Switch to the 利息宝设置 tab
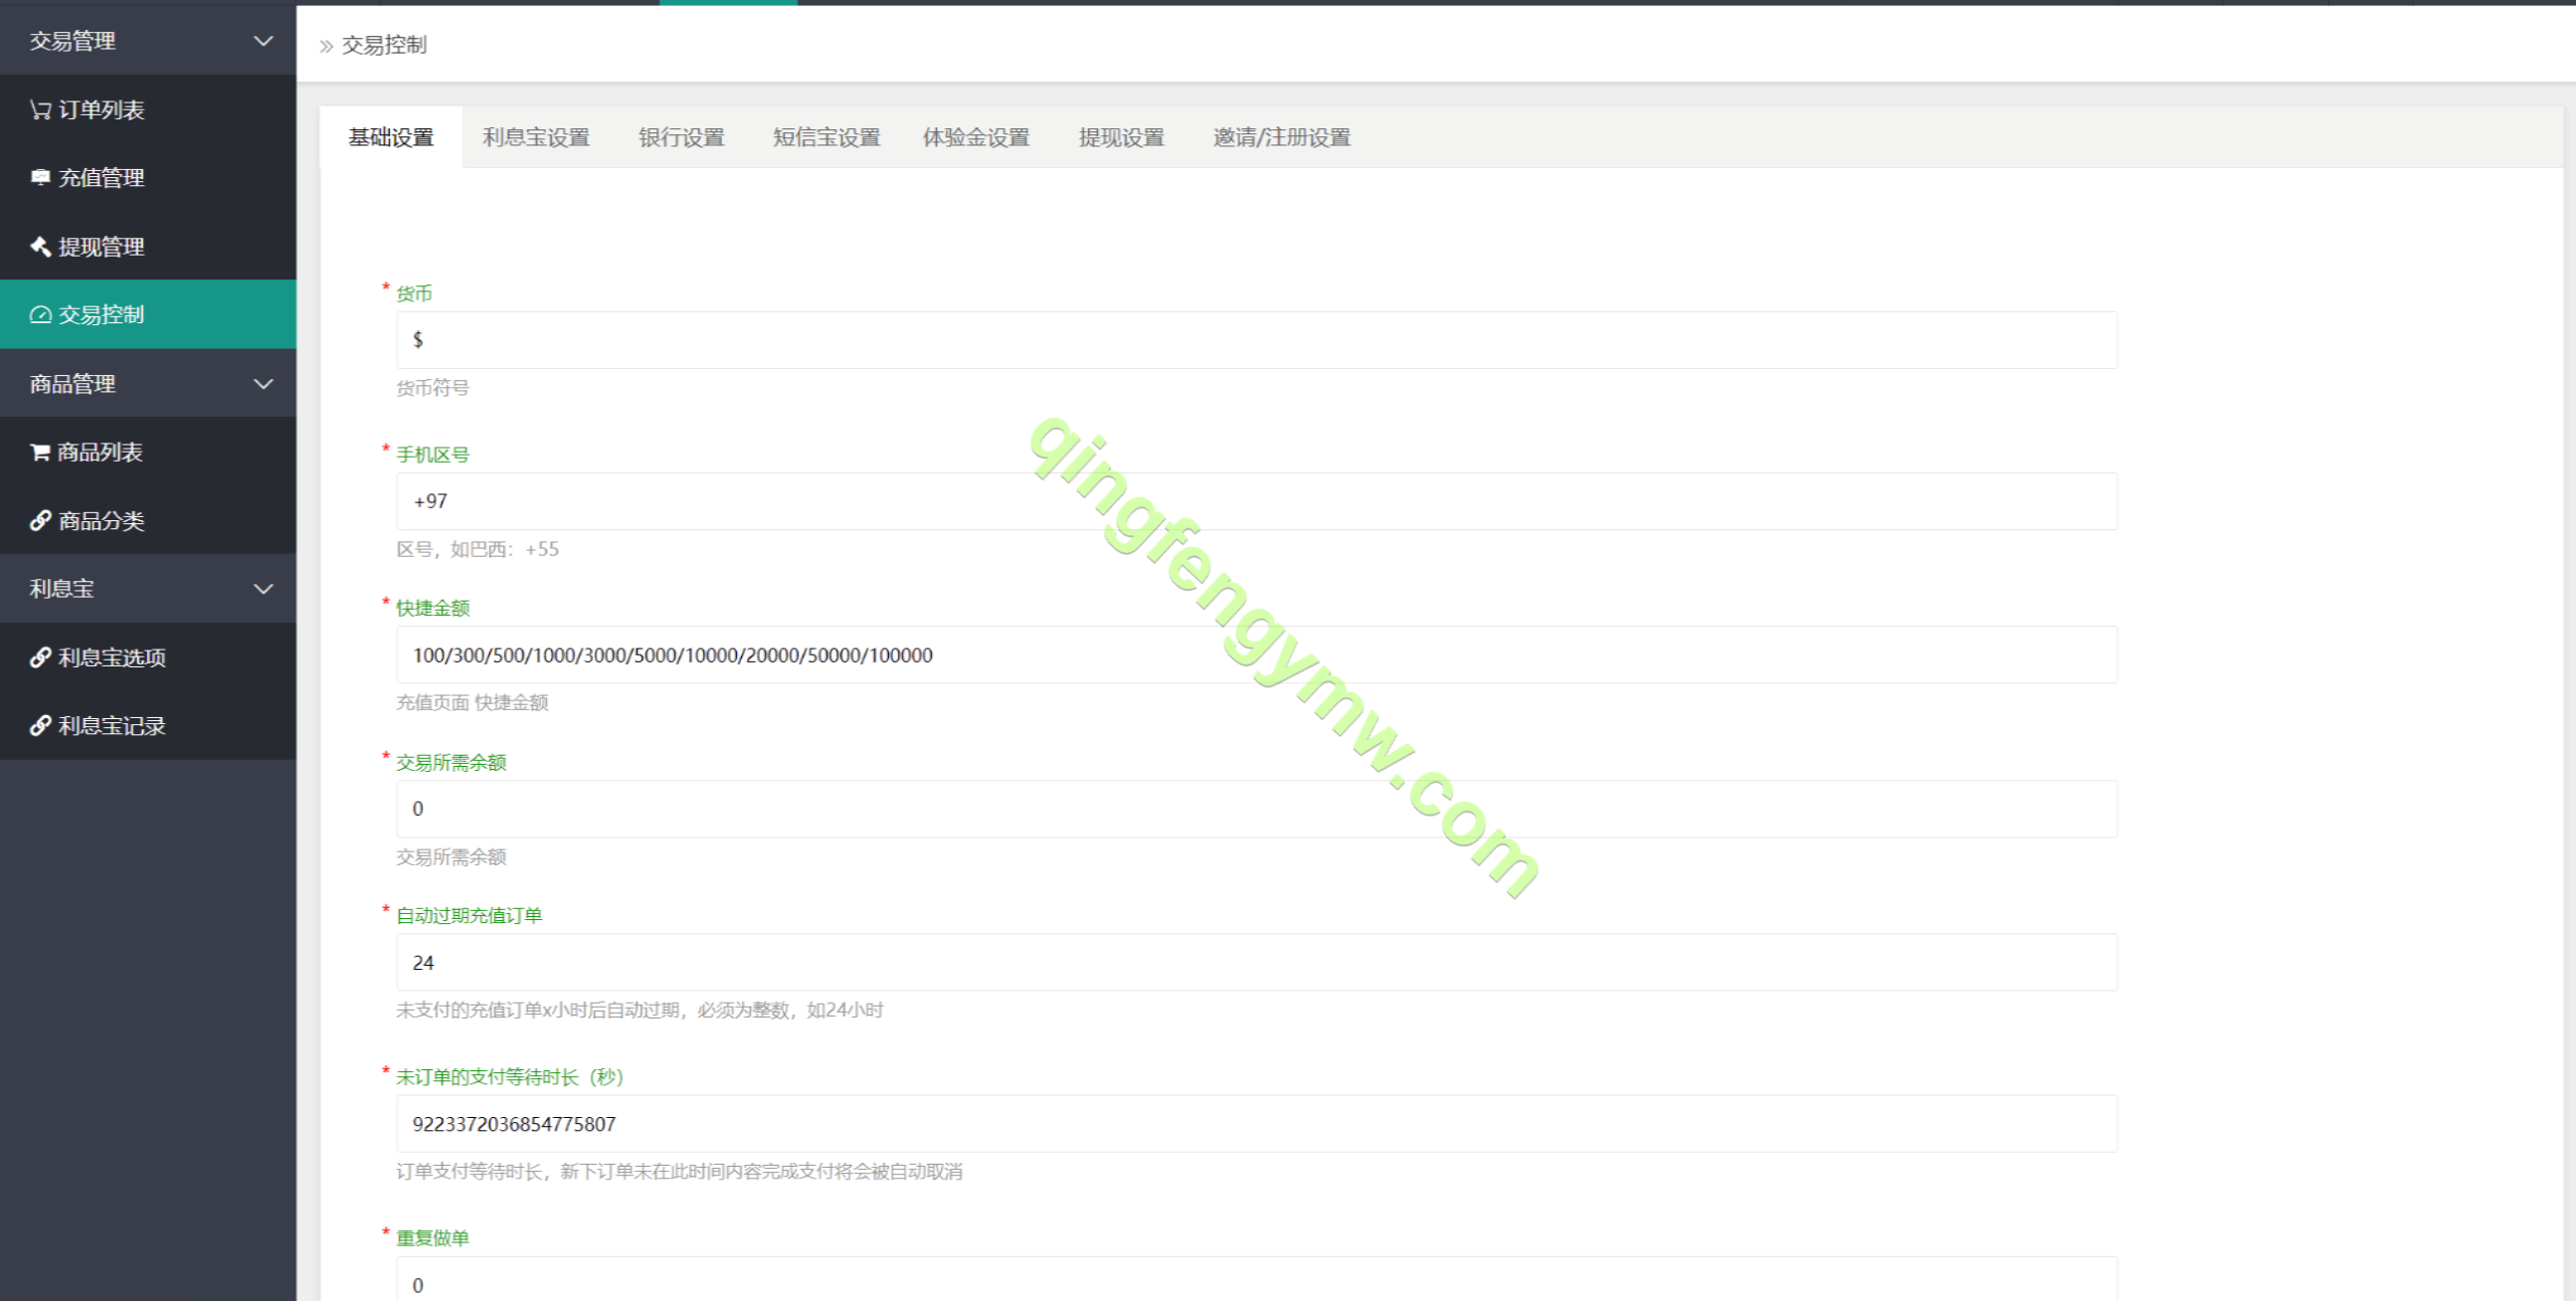This screenshot has height=1301, width=2576. (536, 137)
